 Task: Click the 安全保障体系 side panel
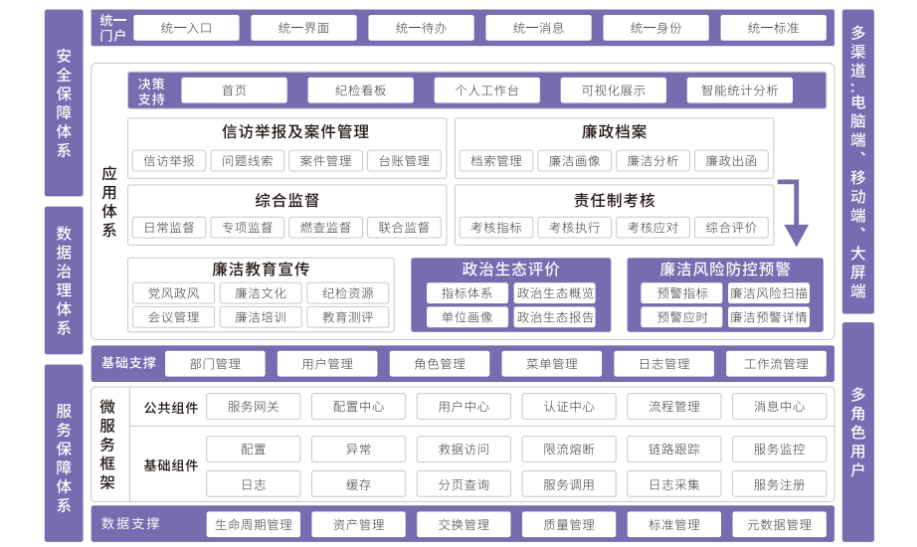click(64, 103)
